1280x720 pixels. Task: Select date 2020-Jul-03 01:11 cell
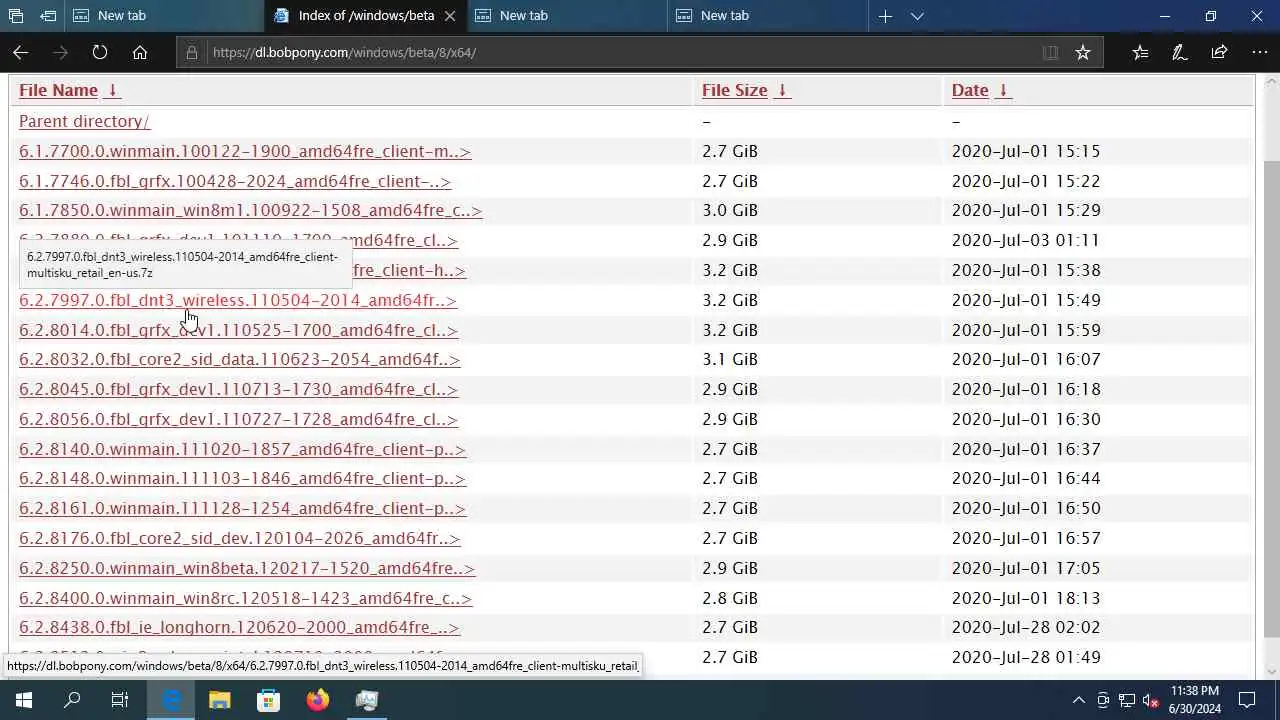tap(1026, 240)
